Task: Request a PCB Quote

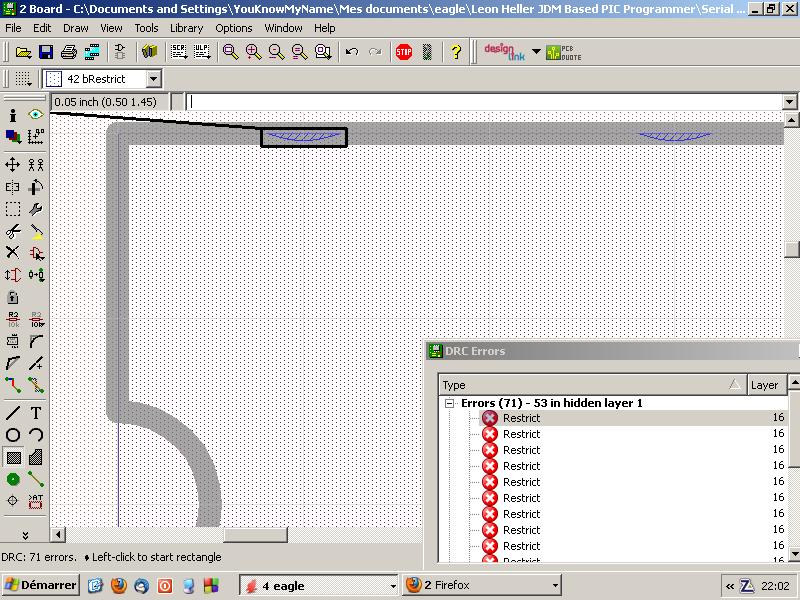Action: pyautogui.click(x=563, y=52)
